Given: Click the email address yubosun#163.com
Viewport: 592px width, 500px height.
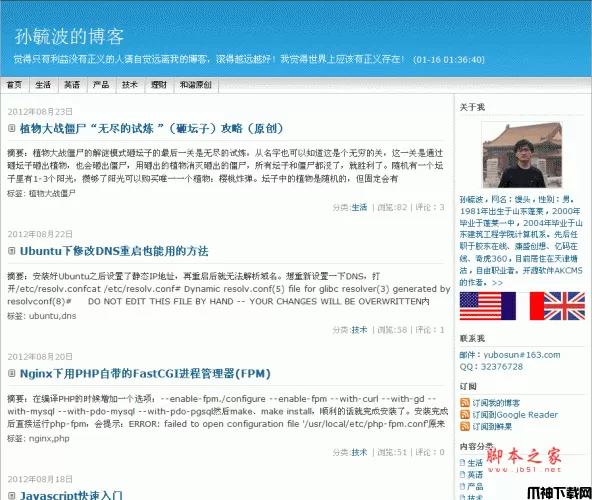Looking at the screenshot, I should coord(522,355).
